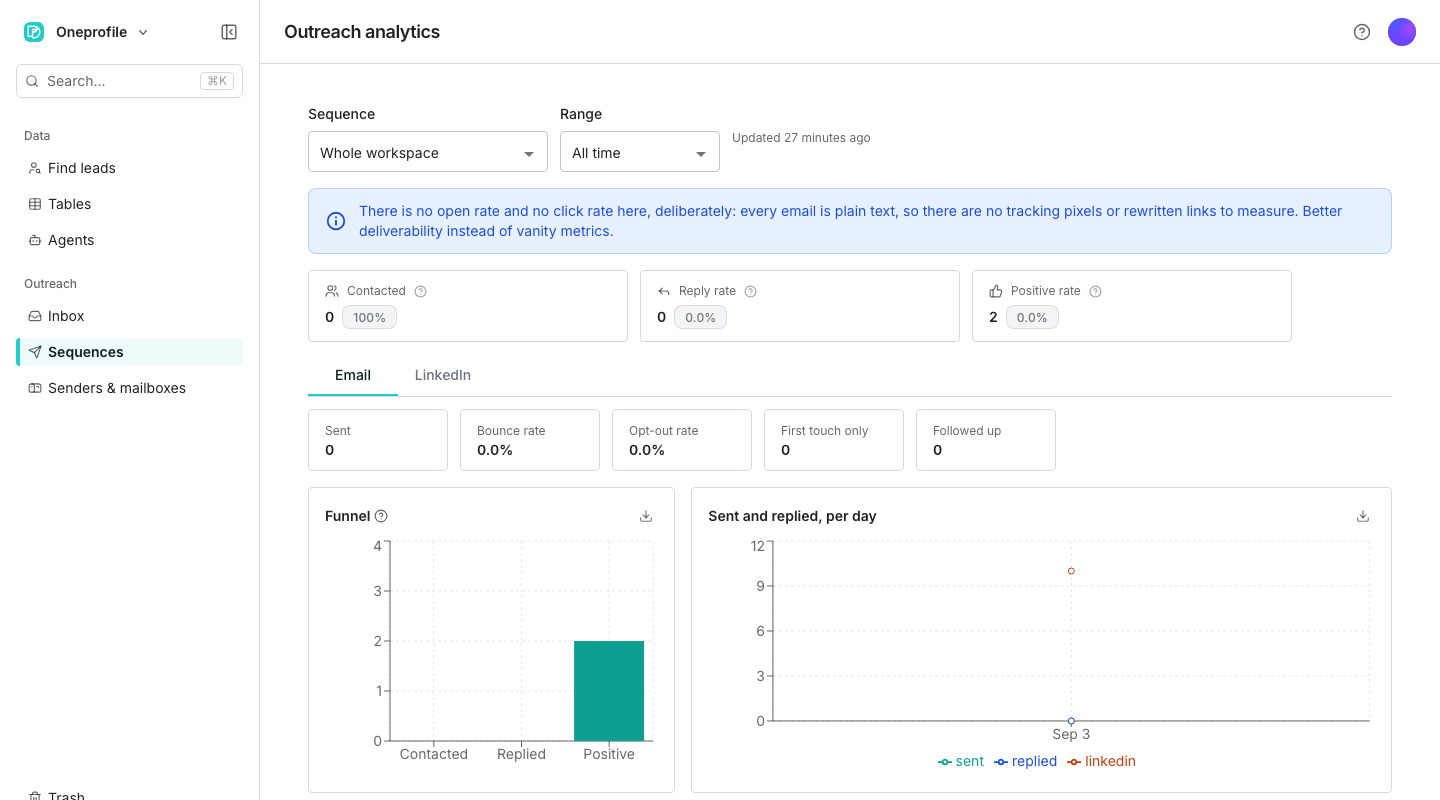Click the First touch only stat card
This screenshot has width=1440, height=800.
coord(834,440)
